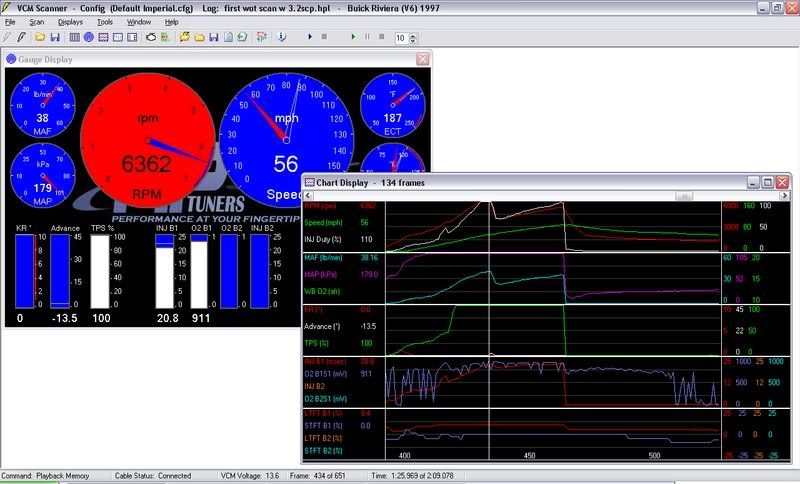Click the blue play arrow button

(310, 37)
